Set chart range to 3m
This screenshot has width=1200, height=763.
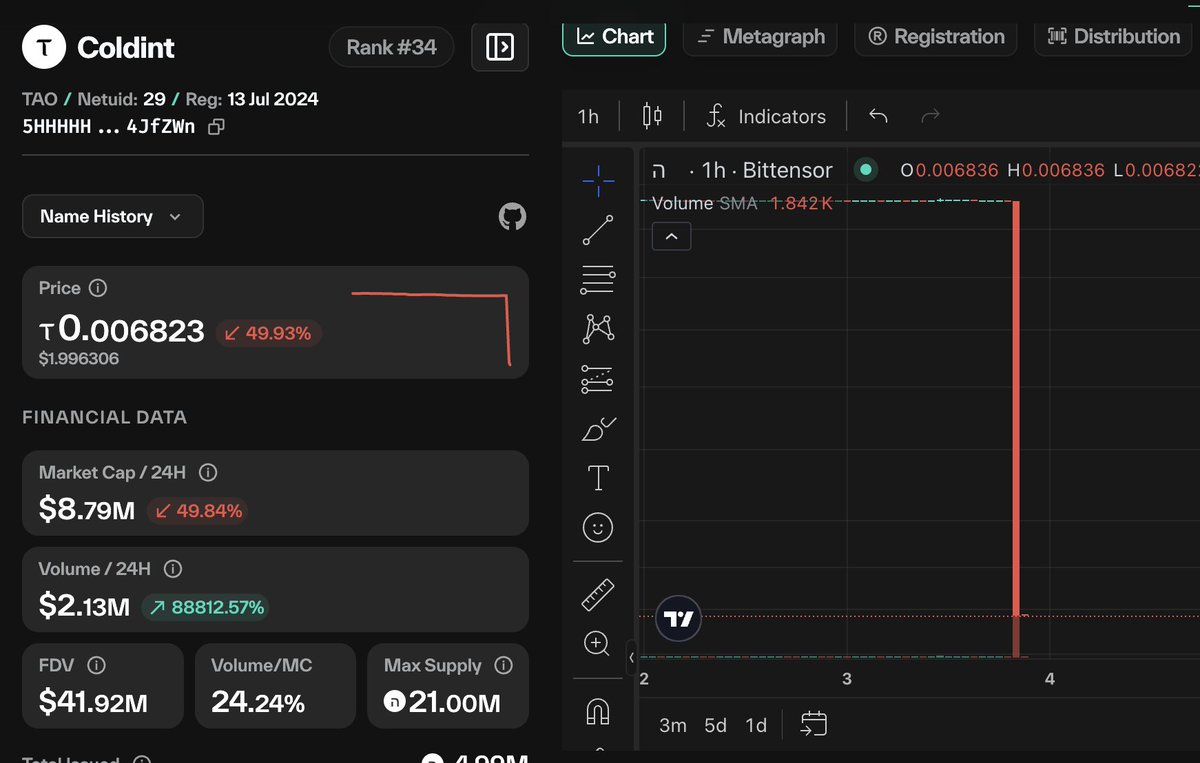click(673, 725)
